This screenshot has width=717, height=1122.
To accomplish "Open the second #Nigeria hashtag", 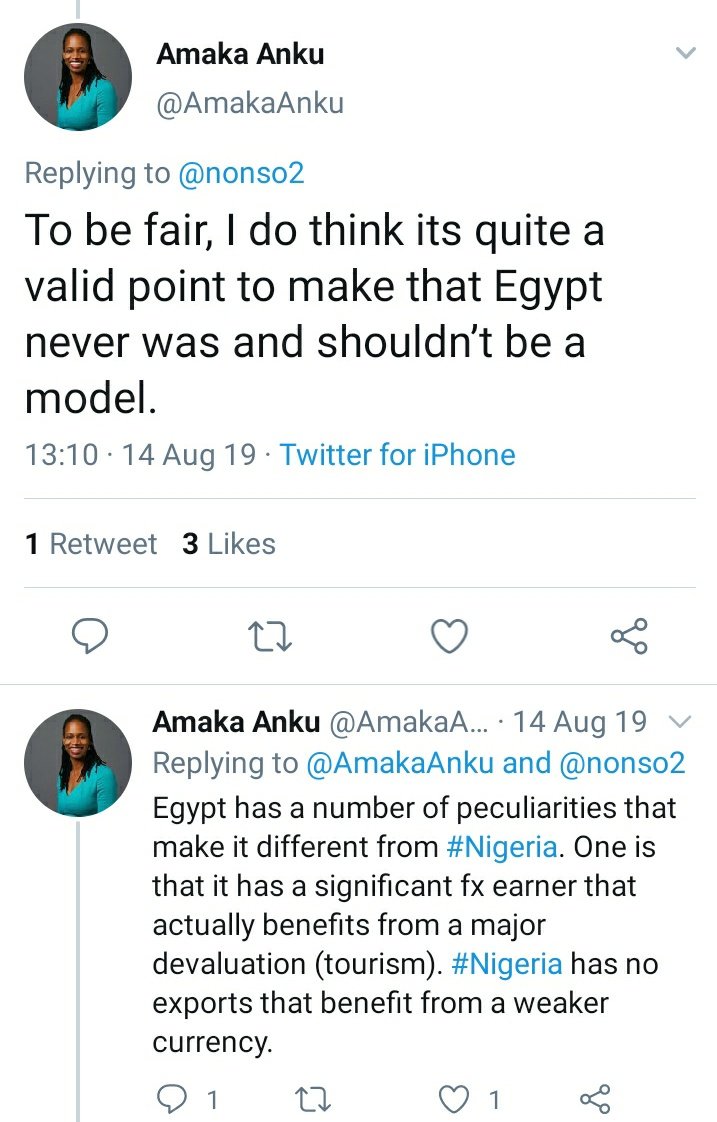I will (507, 964).
